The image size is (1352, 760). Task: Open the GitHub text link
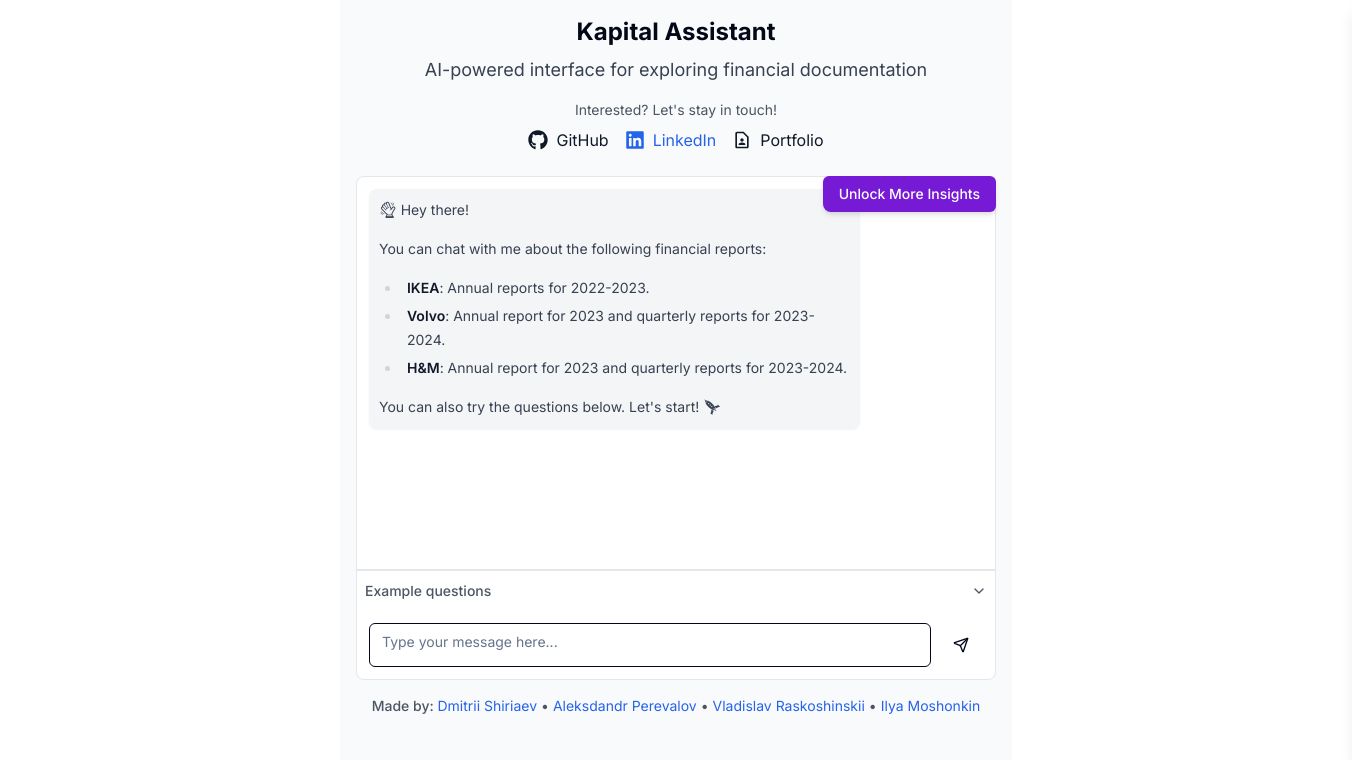point(582,140)
